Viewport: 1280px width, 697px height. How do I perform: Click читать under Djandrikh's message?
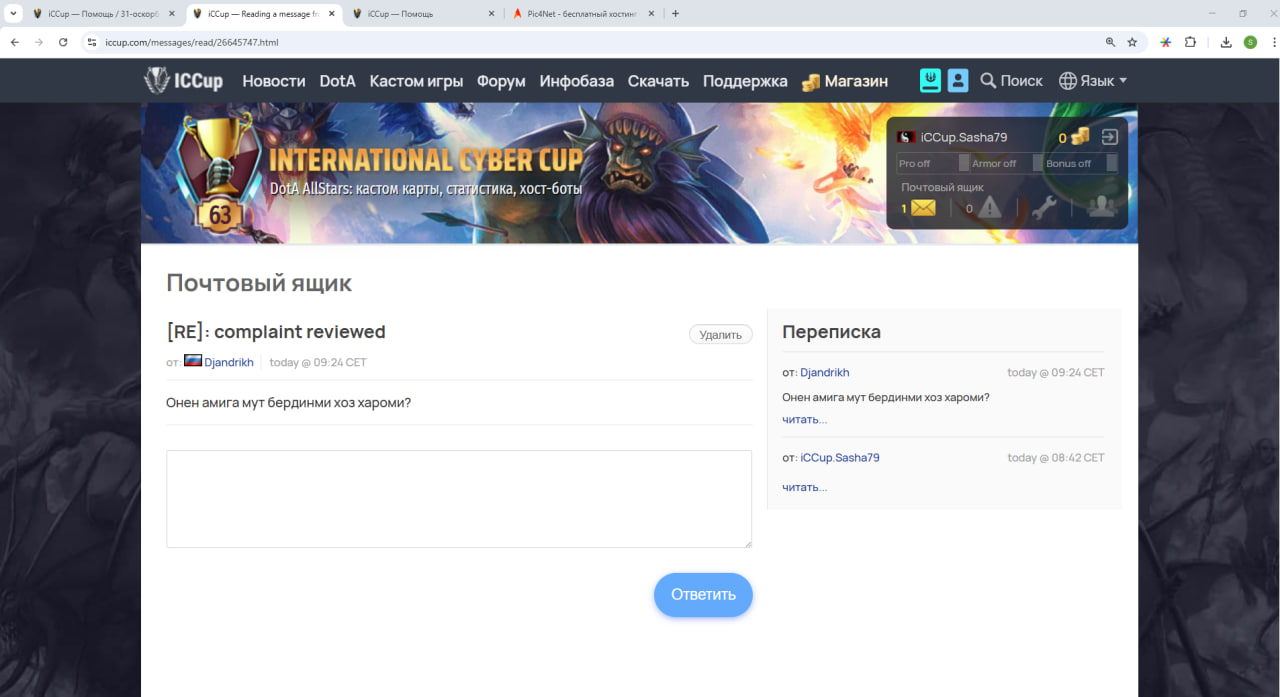805,419
